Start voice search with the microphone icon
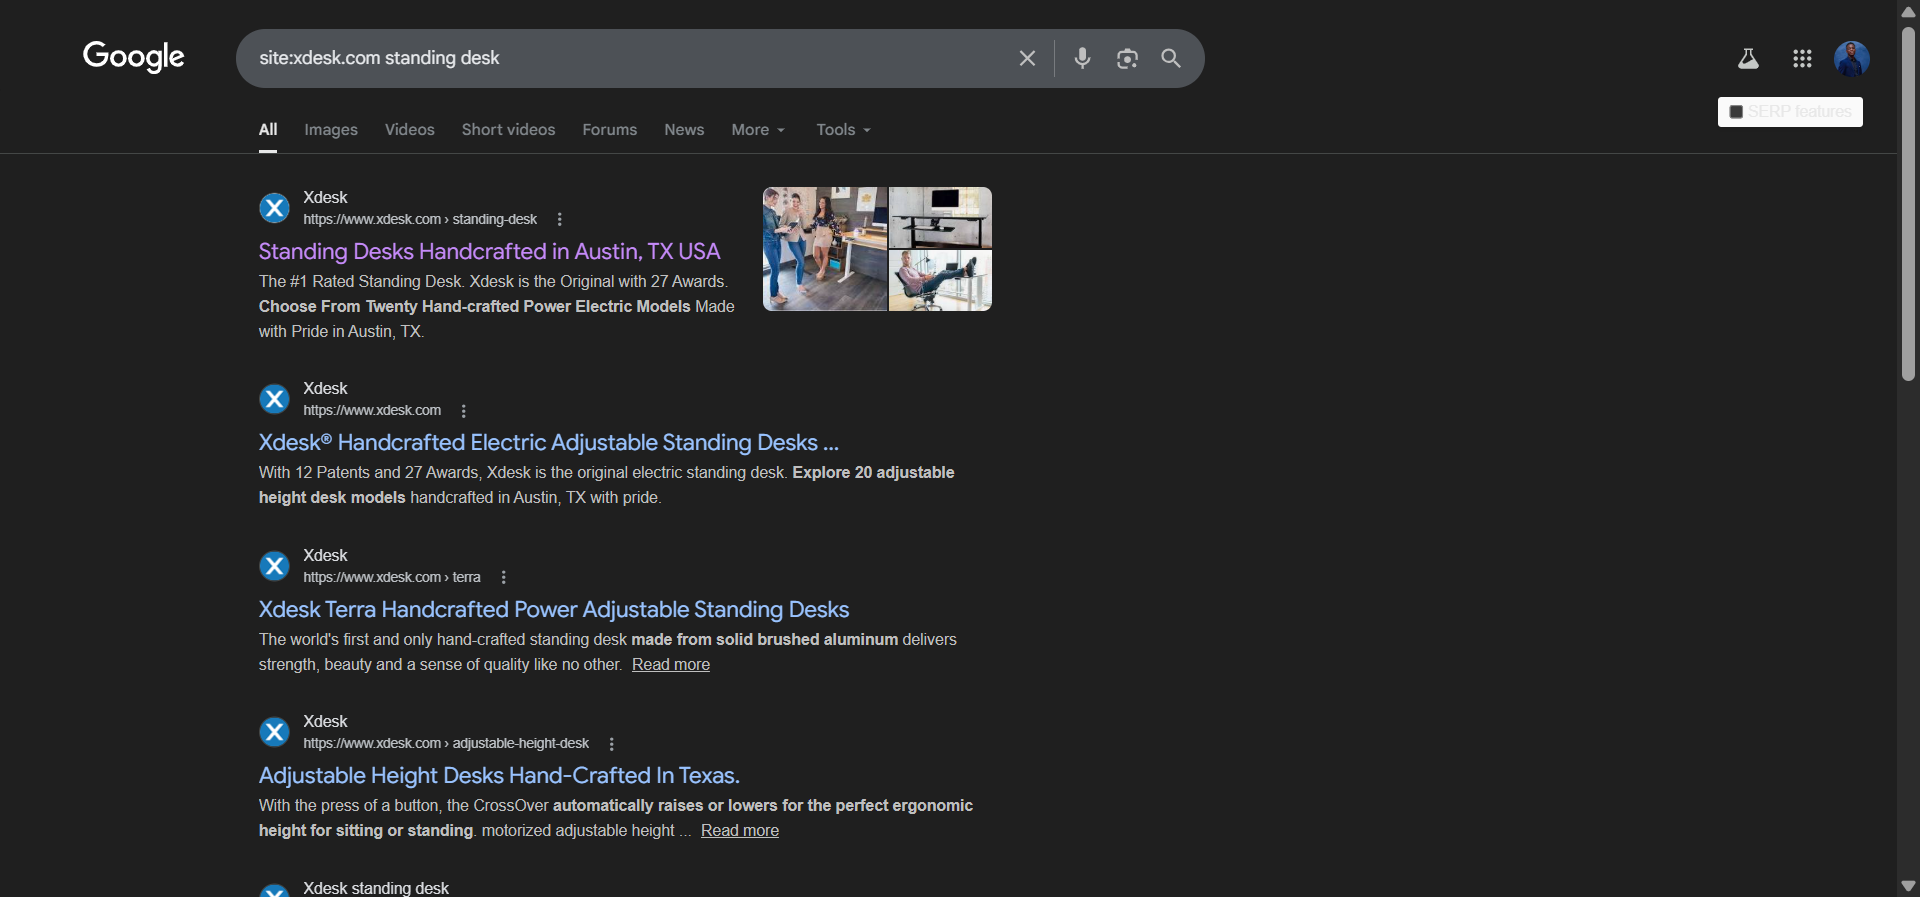Image resolution: width=1920 pixels, height=897 pixels. [1082, 58]
